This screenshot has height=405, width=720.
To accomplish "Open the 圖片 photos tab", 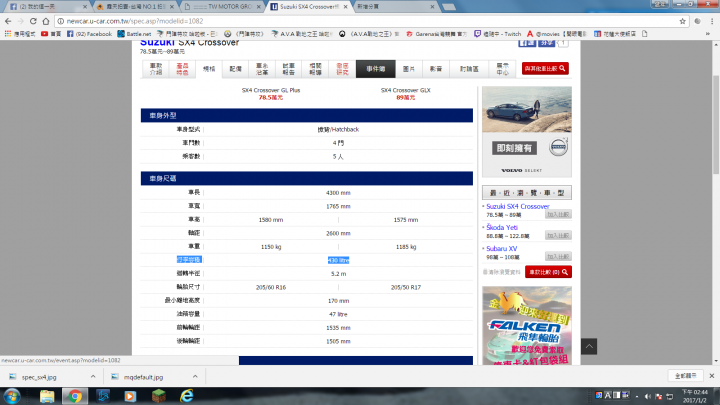I will (409, 69).
